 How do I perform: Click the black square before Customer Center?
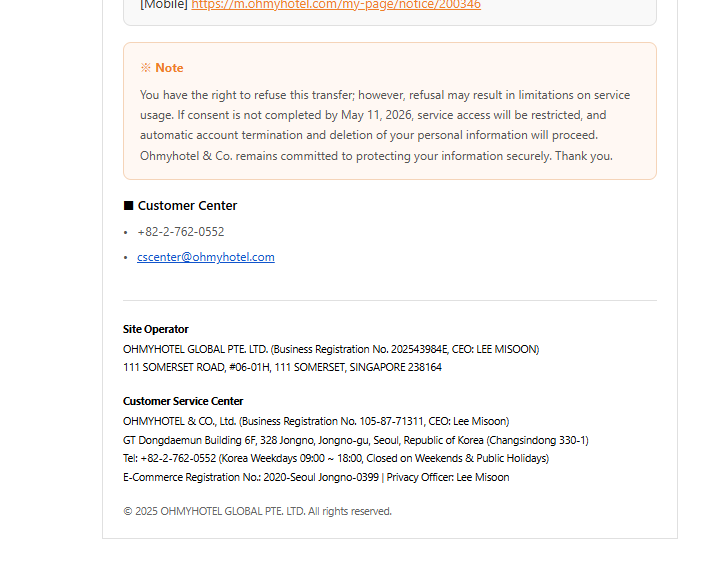click(x=128, y=206)
